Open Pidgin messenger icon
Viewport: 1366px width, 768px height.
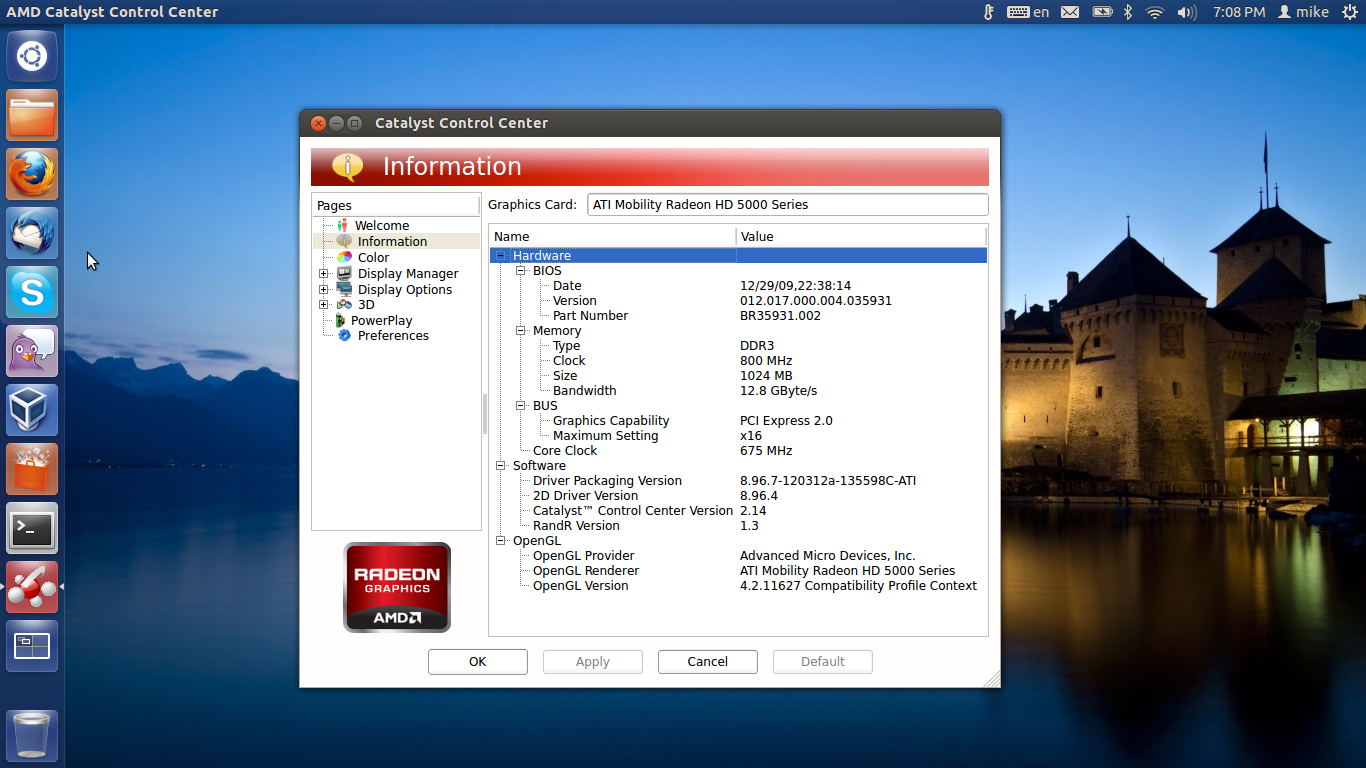click(x=32, y=351)
